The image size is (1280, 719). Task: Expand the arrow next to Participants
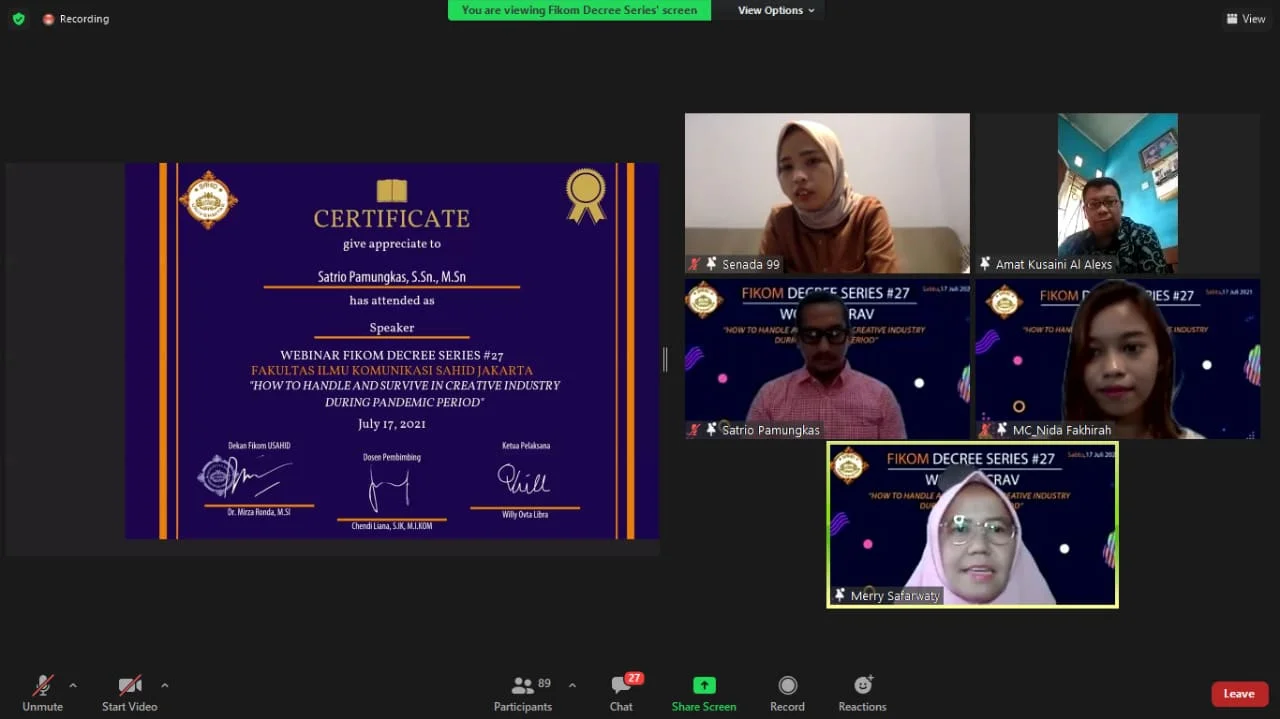click(572, 686)
